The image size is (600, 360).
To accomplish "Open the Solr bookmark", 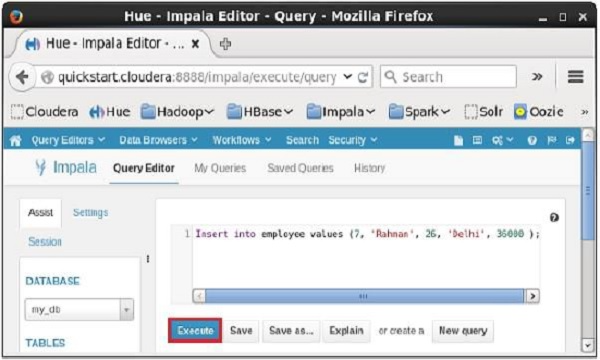I will 483,112.
